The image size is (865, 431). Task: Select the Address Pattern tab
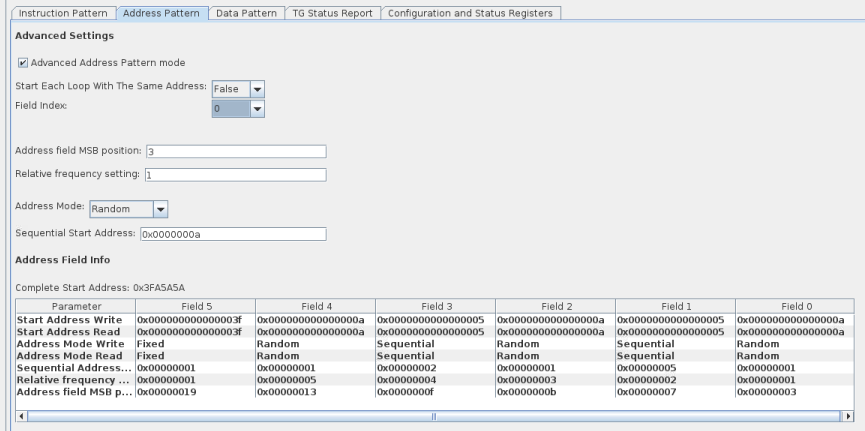164,12
